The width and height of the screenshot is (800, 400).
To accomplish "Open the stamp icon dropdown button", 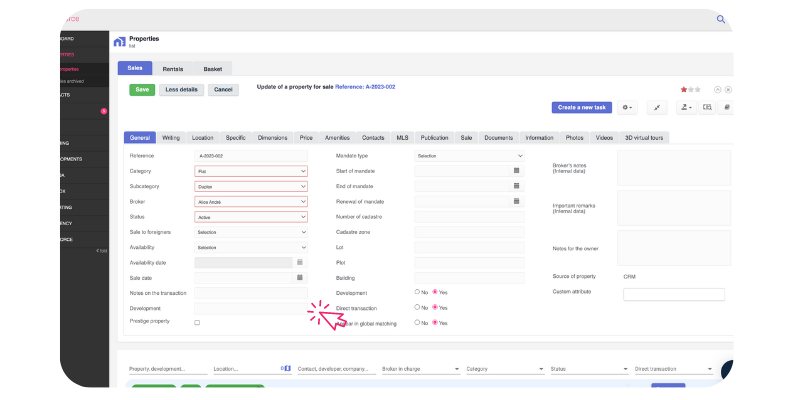I will [x=686, y=108].
